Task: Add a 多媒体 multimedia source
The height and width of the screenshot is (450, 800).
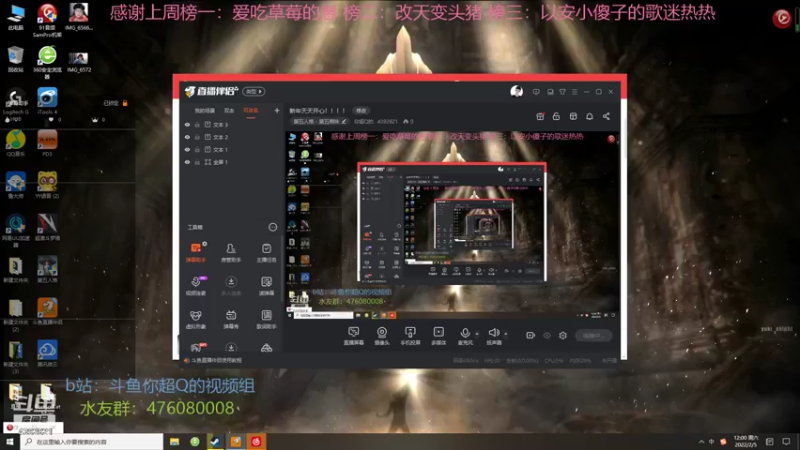Action: (x=438, y=336)
